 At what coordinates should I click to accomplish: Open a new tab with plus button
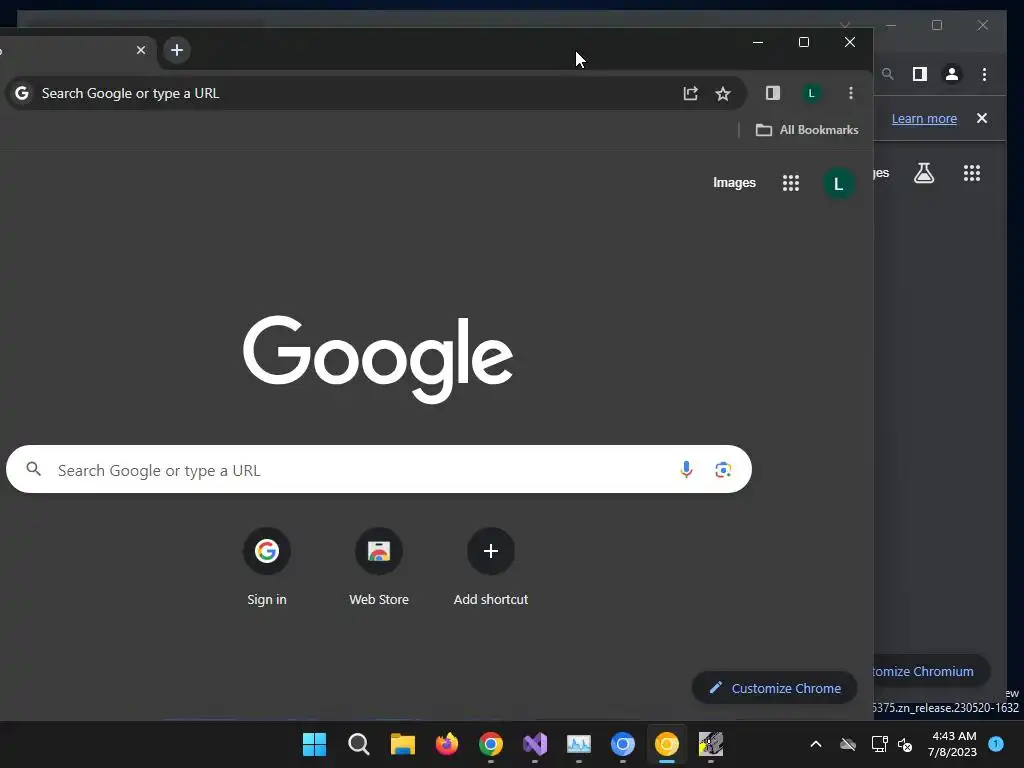(176, 50)
